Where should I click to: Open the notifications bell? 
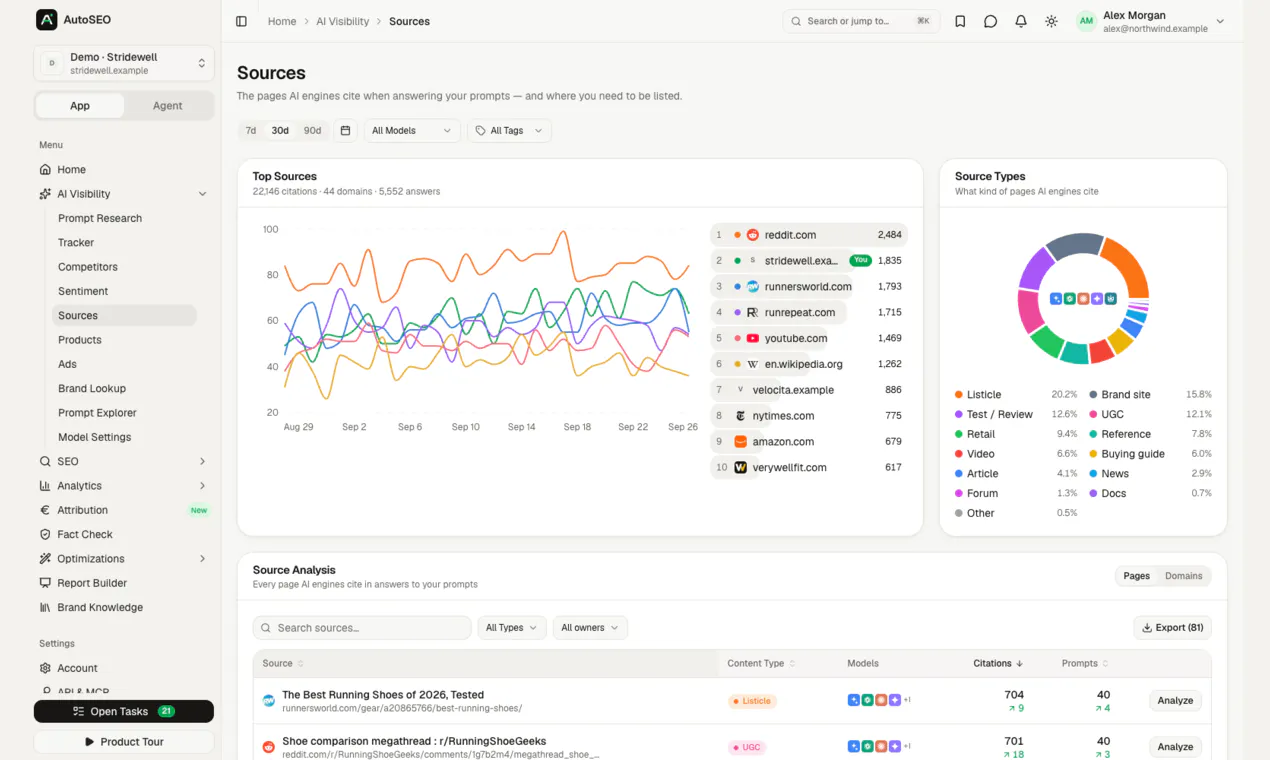[x=1020, y=21]
